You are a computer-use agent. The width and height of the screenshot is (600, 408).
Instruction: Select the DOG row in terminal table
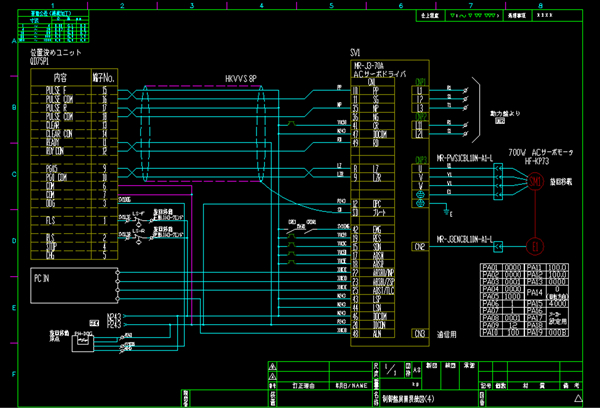[74, 204]
